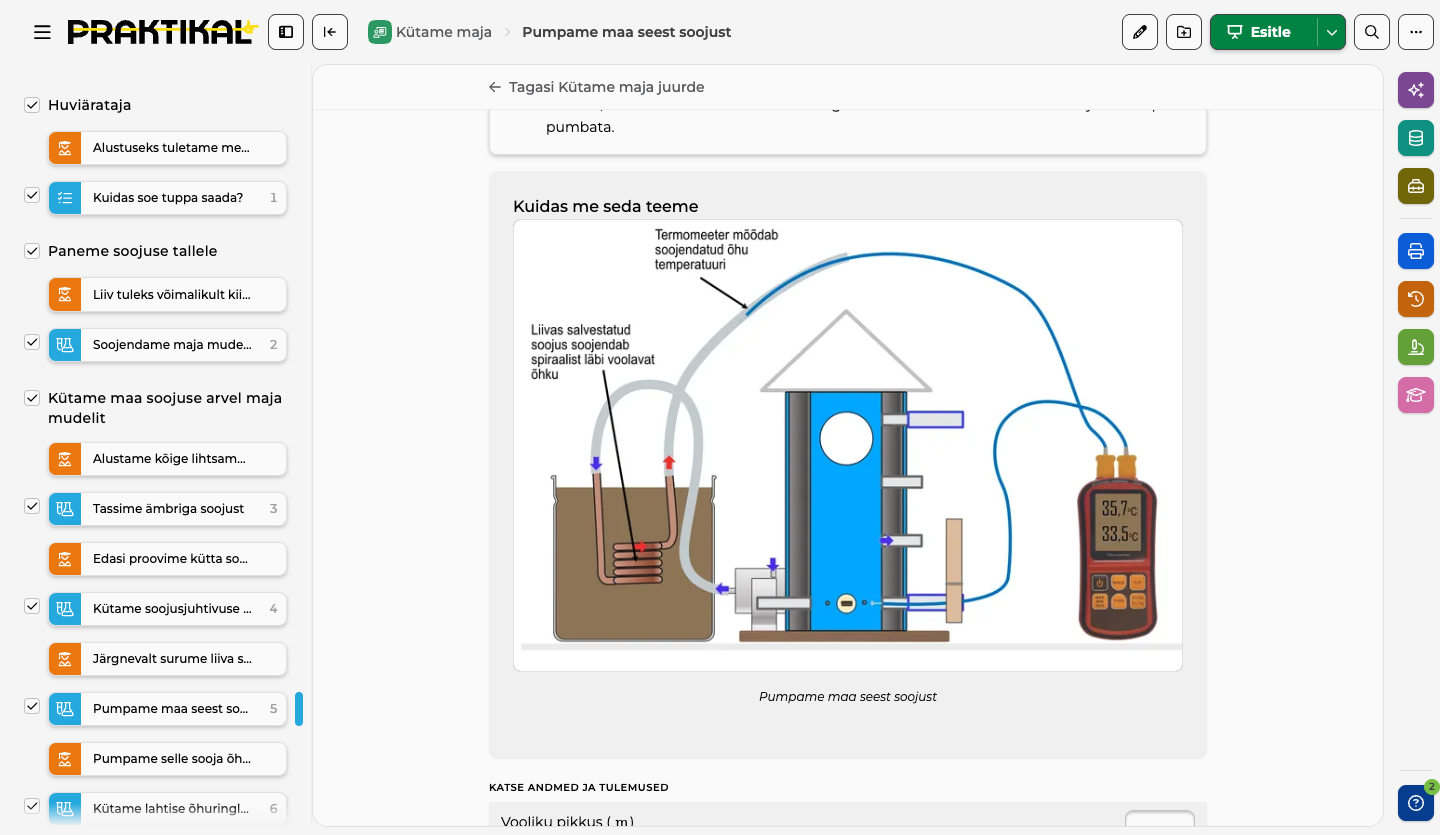1440x835 pixels.
Task: Select Kuidas soe tuppa saada? item
Action: 168,198
